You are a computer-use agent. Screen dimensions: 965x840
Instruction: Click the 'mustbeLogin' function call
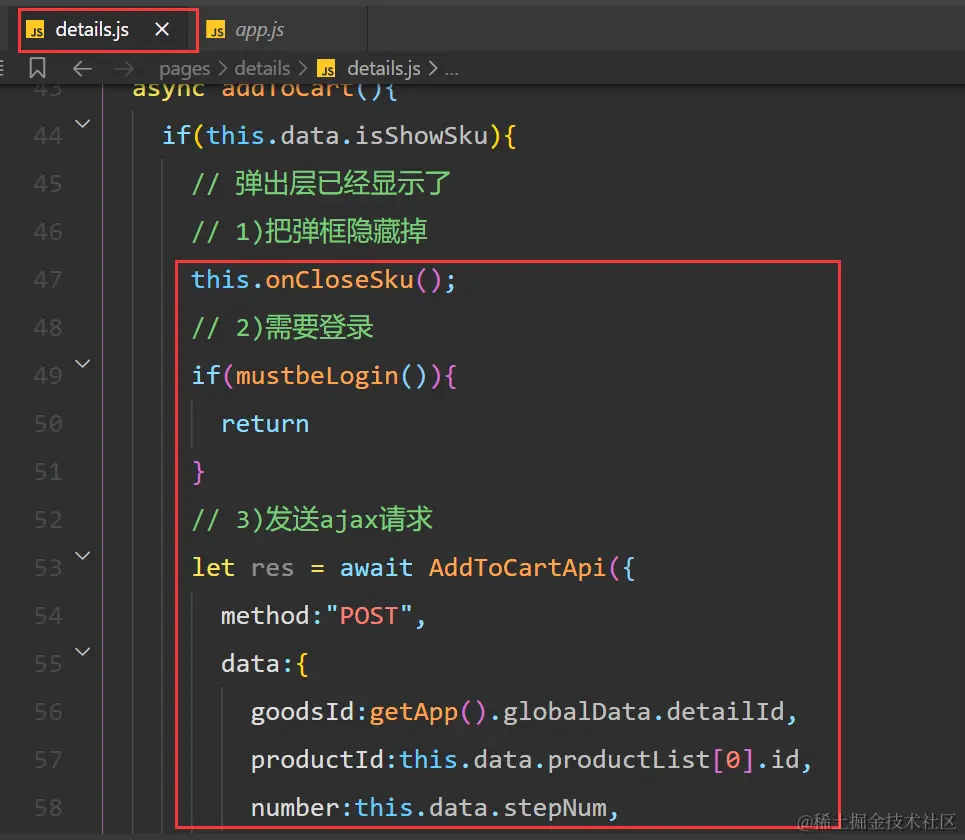click(317, 376)
